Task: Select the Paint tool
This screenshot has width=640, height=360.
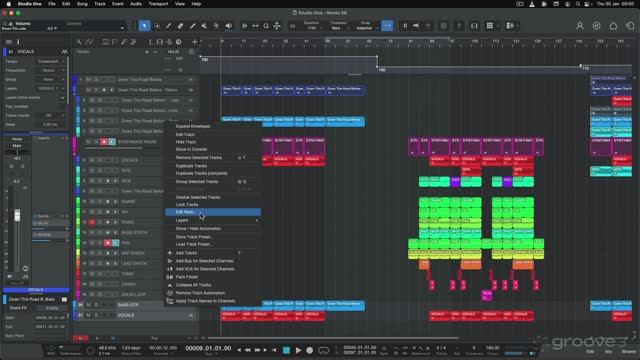Action: 192,26
